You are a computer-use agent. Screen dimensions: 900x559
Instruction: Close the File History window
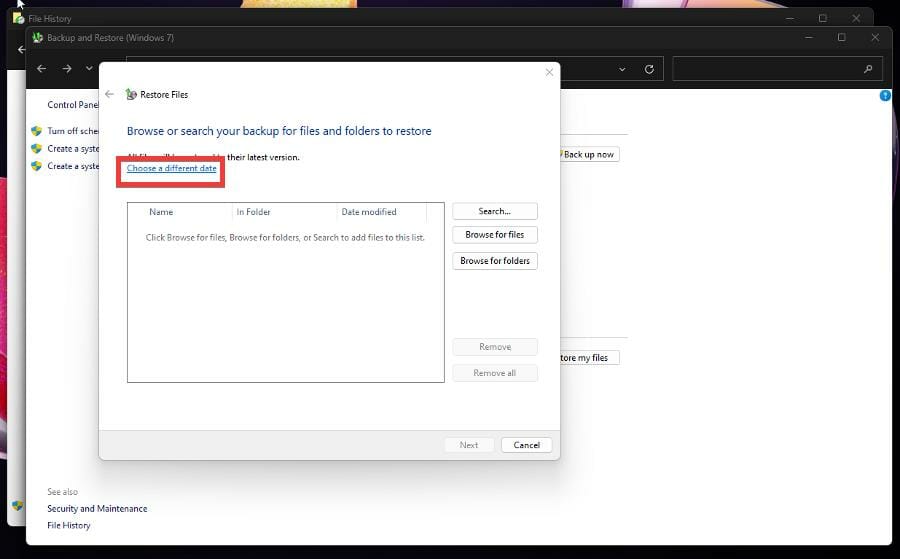click(856, 18)
